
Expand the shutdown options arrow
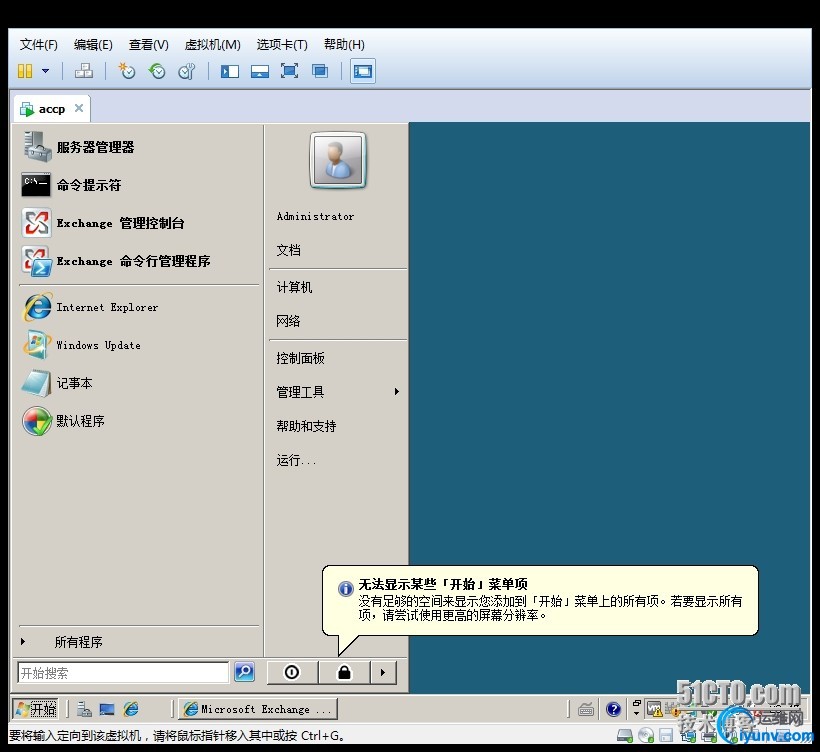383,672
